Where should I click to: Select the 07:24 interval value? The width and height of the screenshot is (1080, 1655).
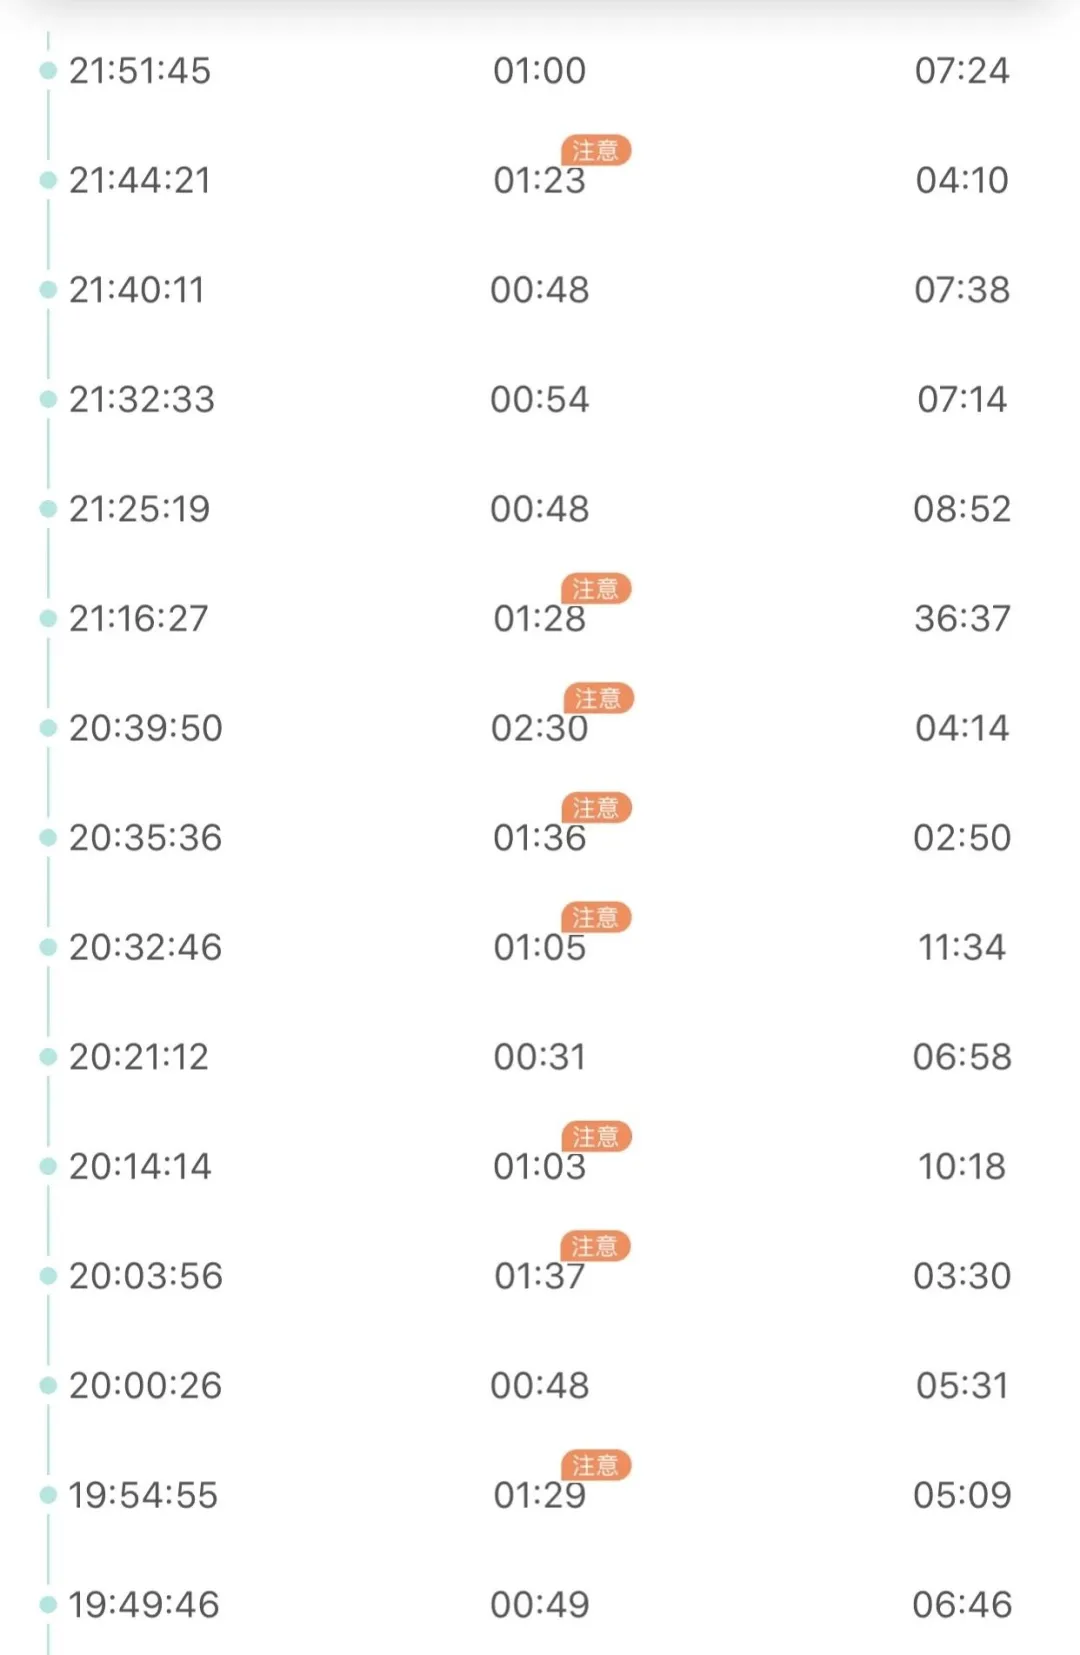tap(962, 71)
